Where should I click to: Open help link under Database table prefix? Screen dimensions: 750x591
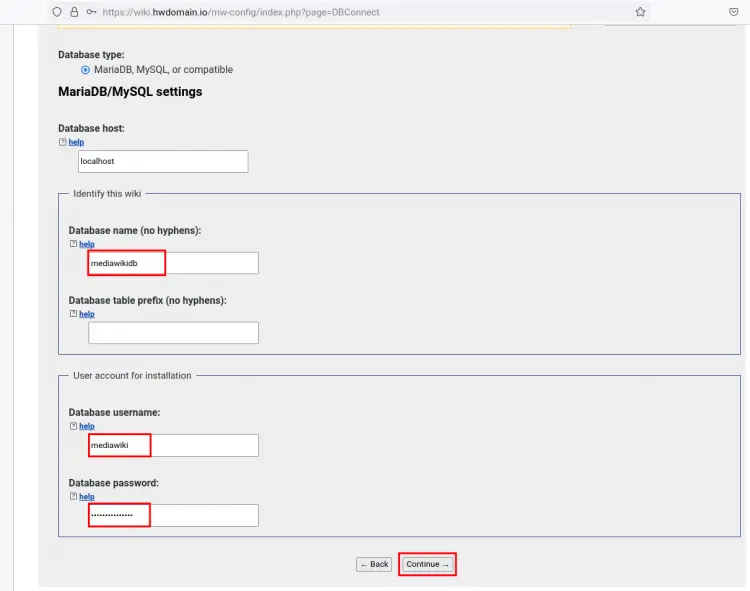click(x=87, y=314)
